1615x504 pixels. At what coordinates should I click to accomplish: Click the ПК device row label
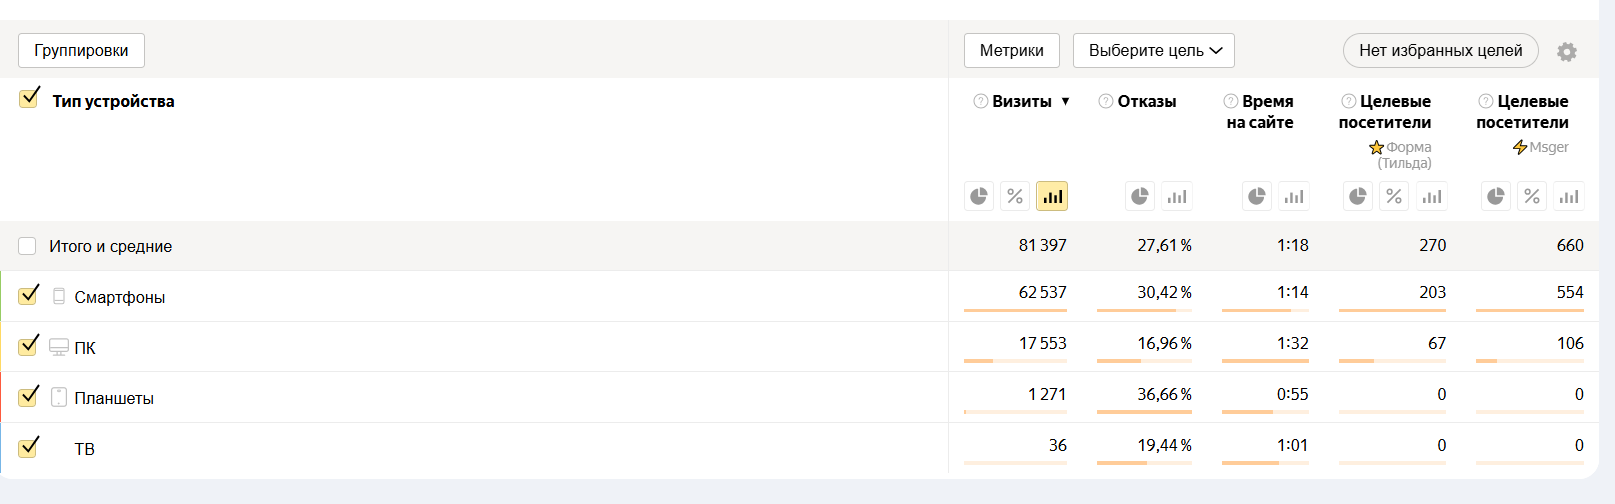pos(85,348)
